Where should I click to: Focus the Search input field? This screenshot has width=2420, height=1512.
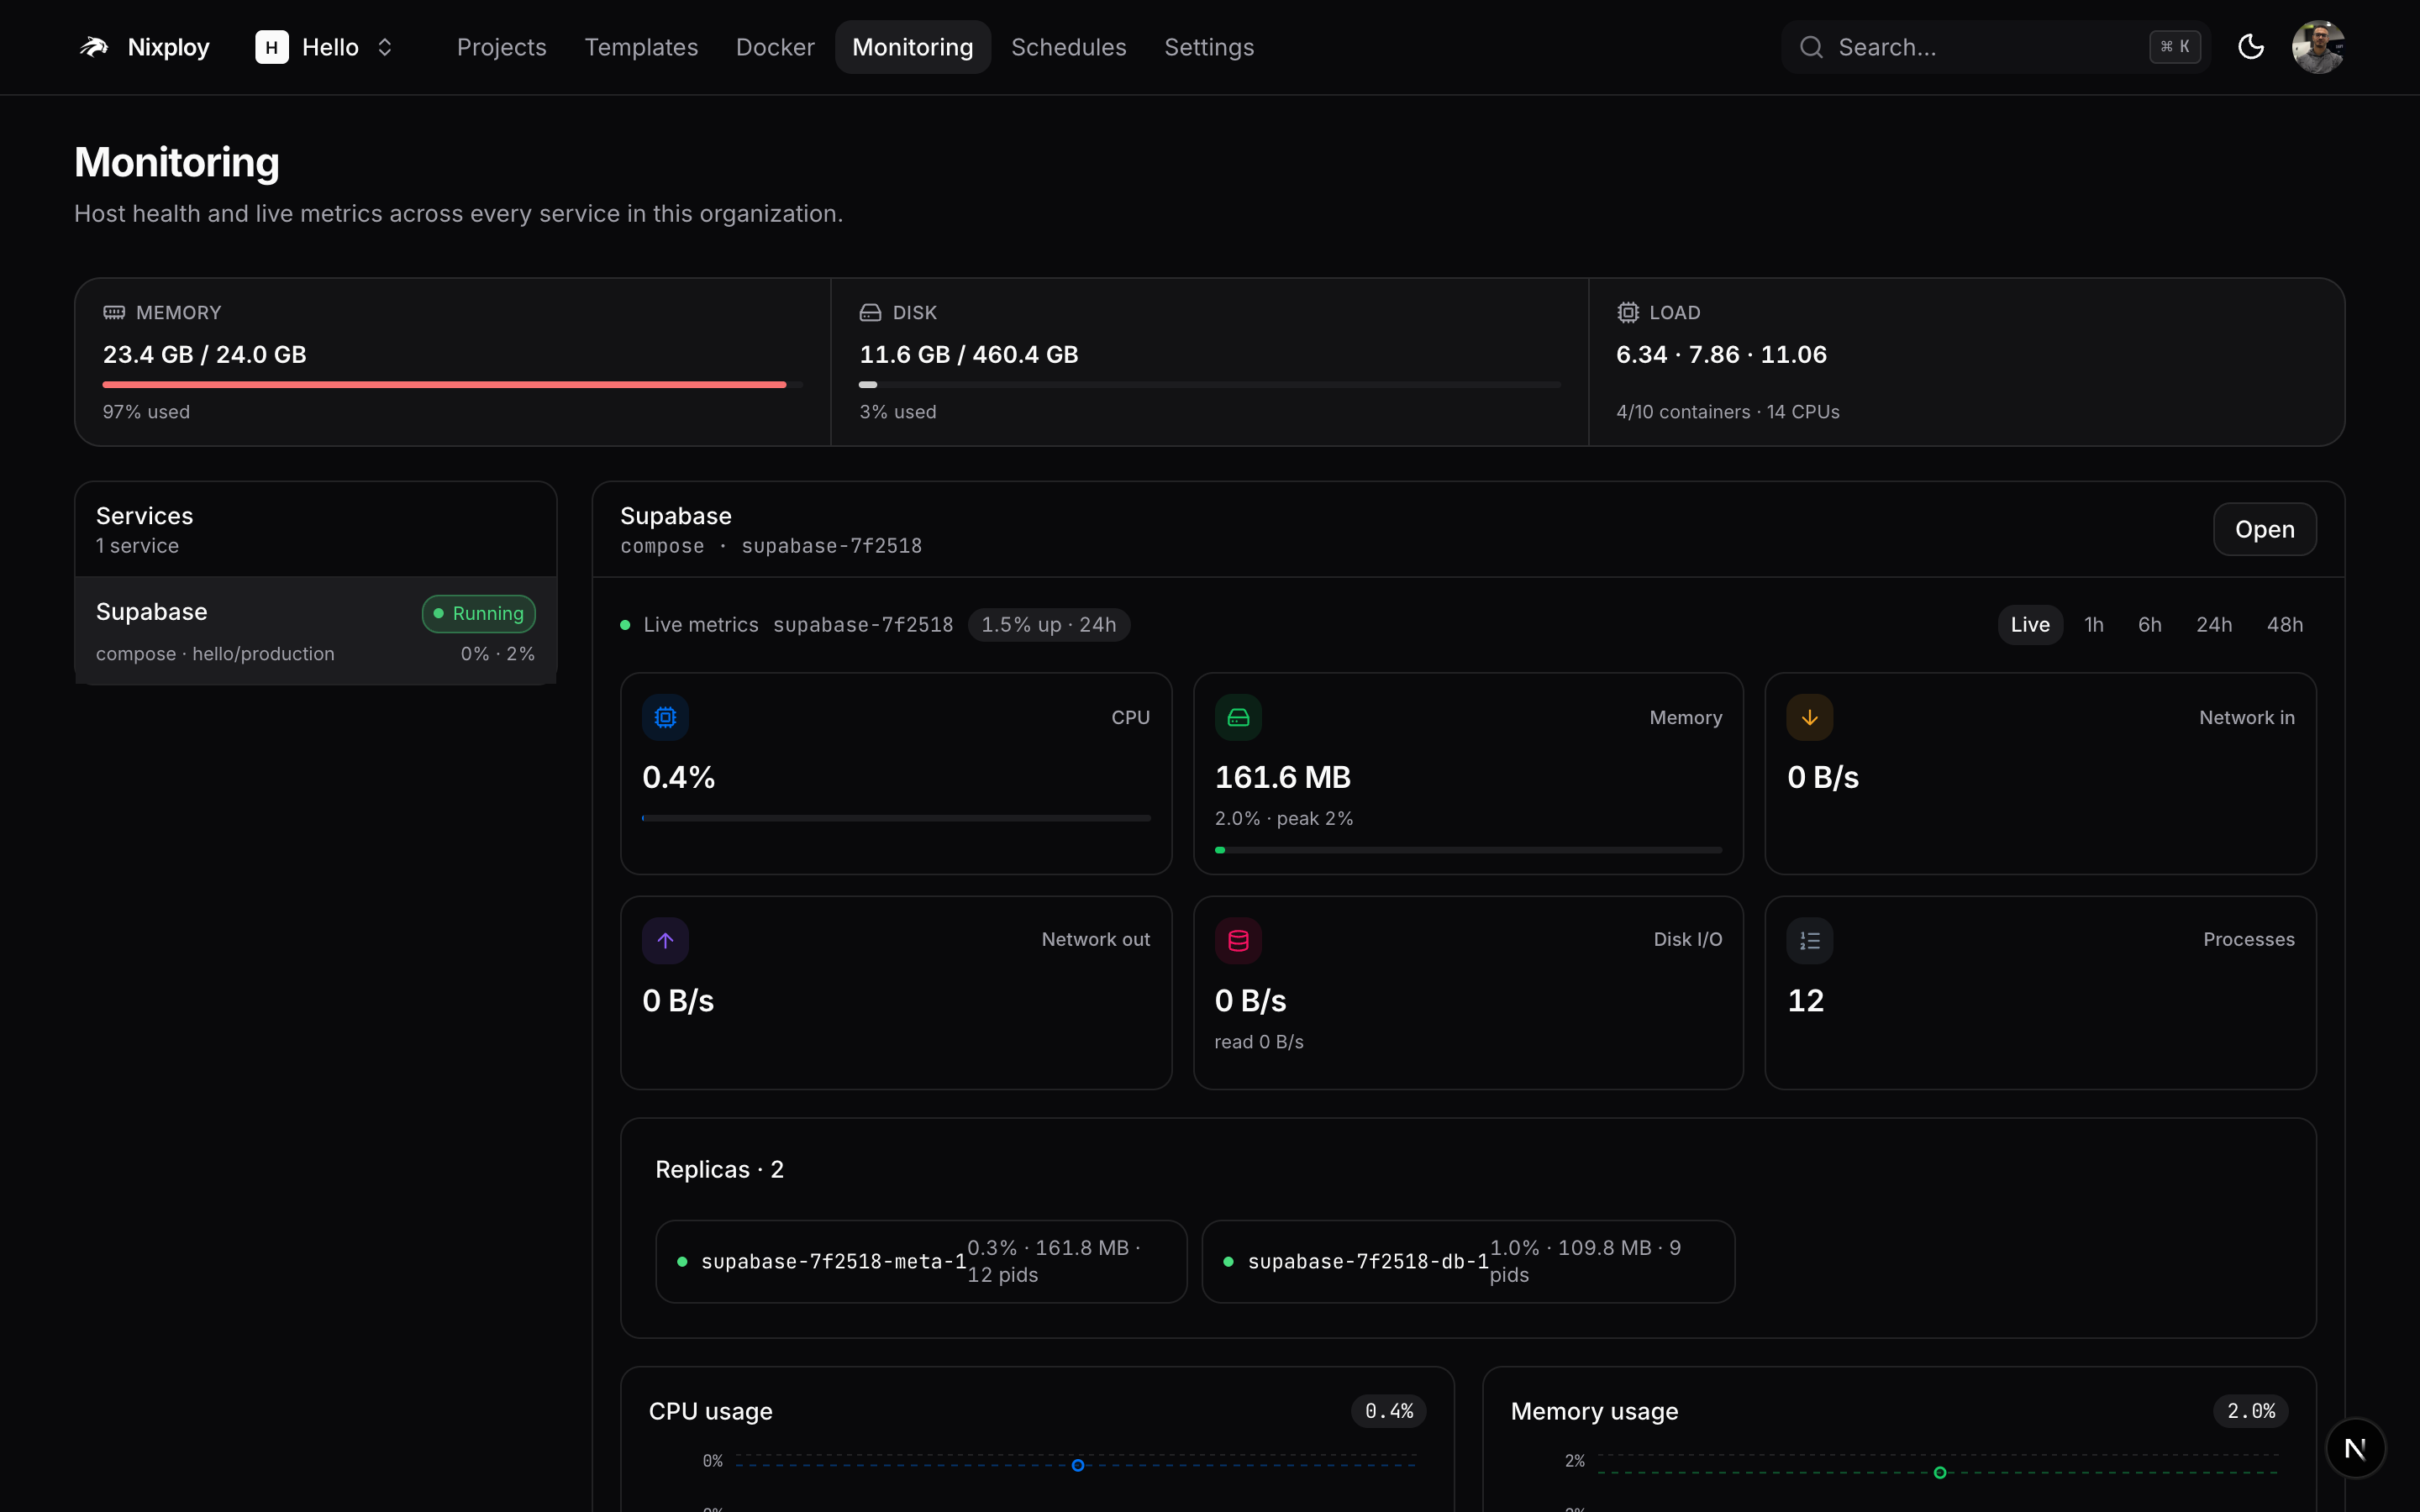point(1995,47)
